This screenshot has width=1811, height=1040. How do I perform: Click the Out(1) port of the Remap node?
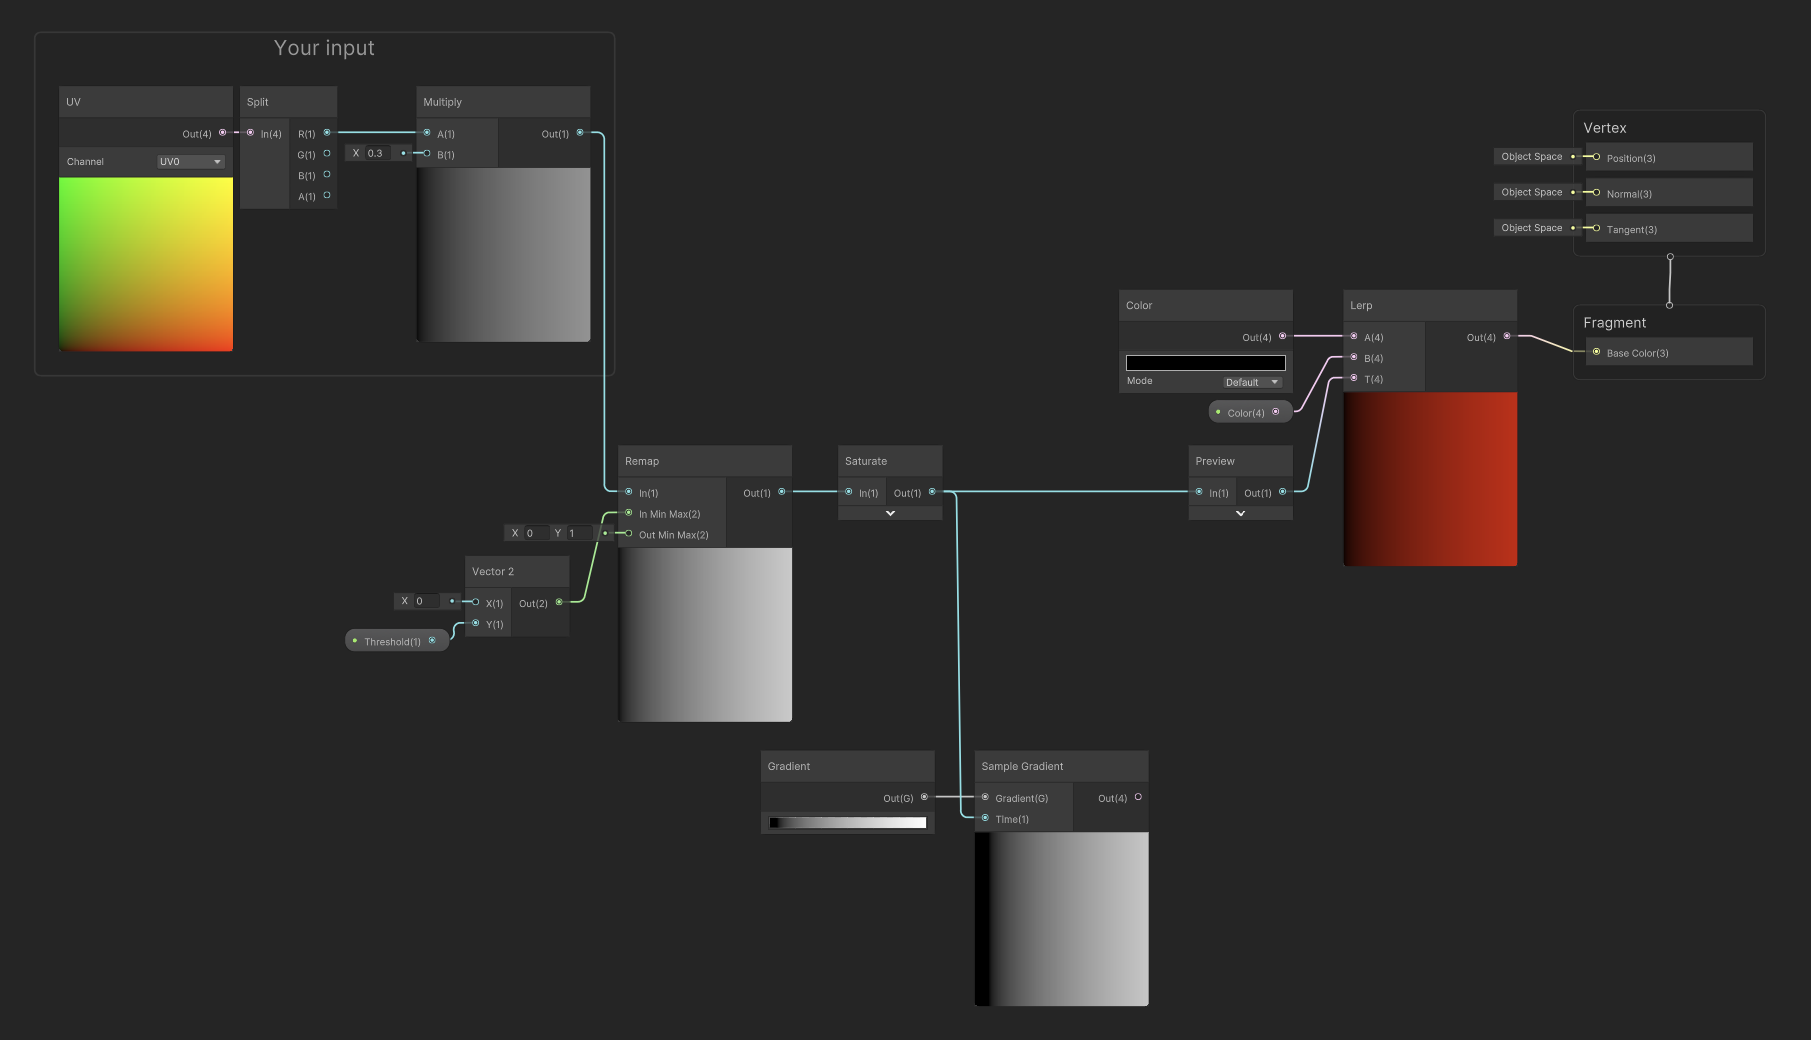780,492
